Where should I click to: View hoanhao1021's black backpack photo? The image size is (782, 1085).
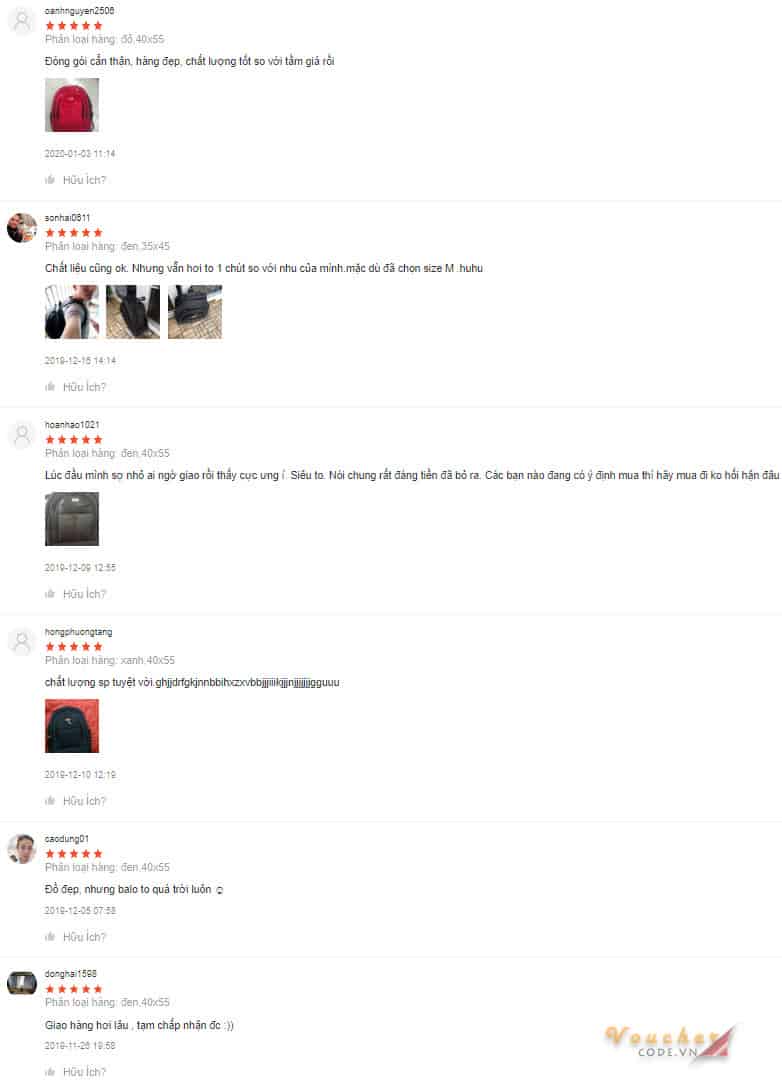72,518
